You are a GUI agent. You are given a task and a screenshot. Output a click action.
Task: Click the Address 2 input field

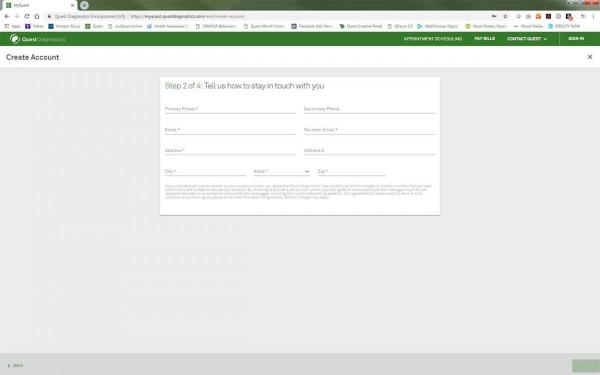pos(370,151)
